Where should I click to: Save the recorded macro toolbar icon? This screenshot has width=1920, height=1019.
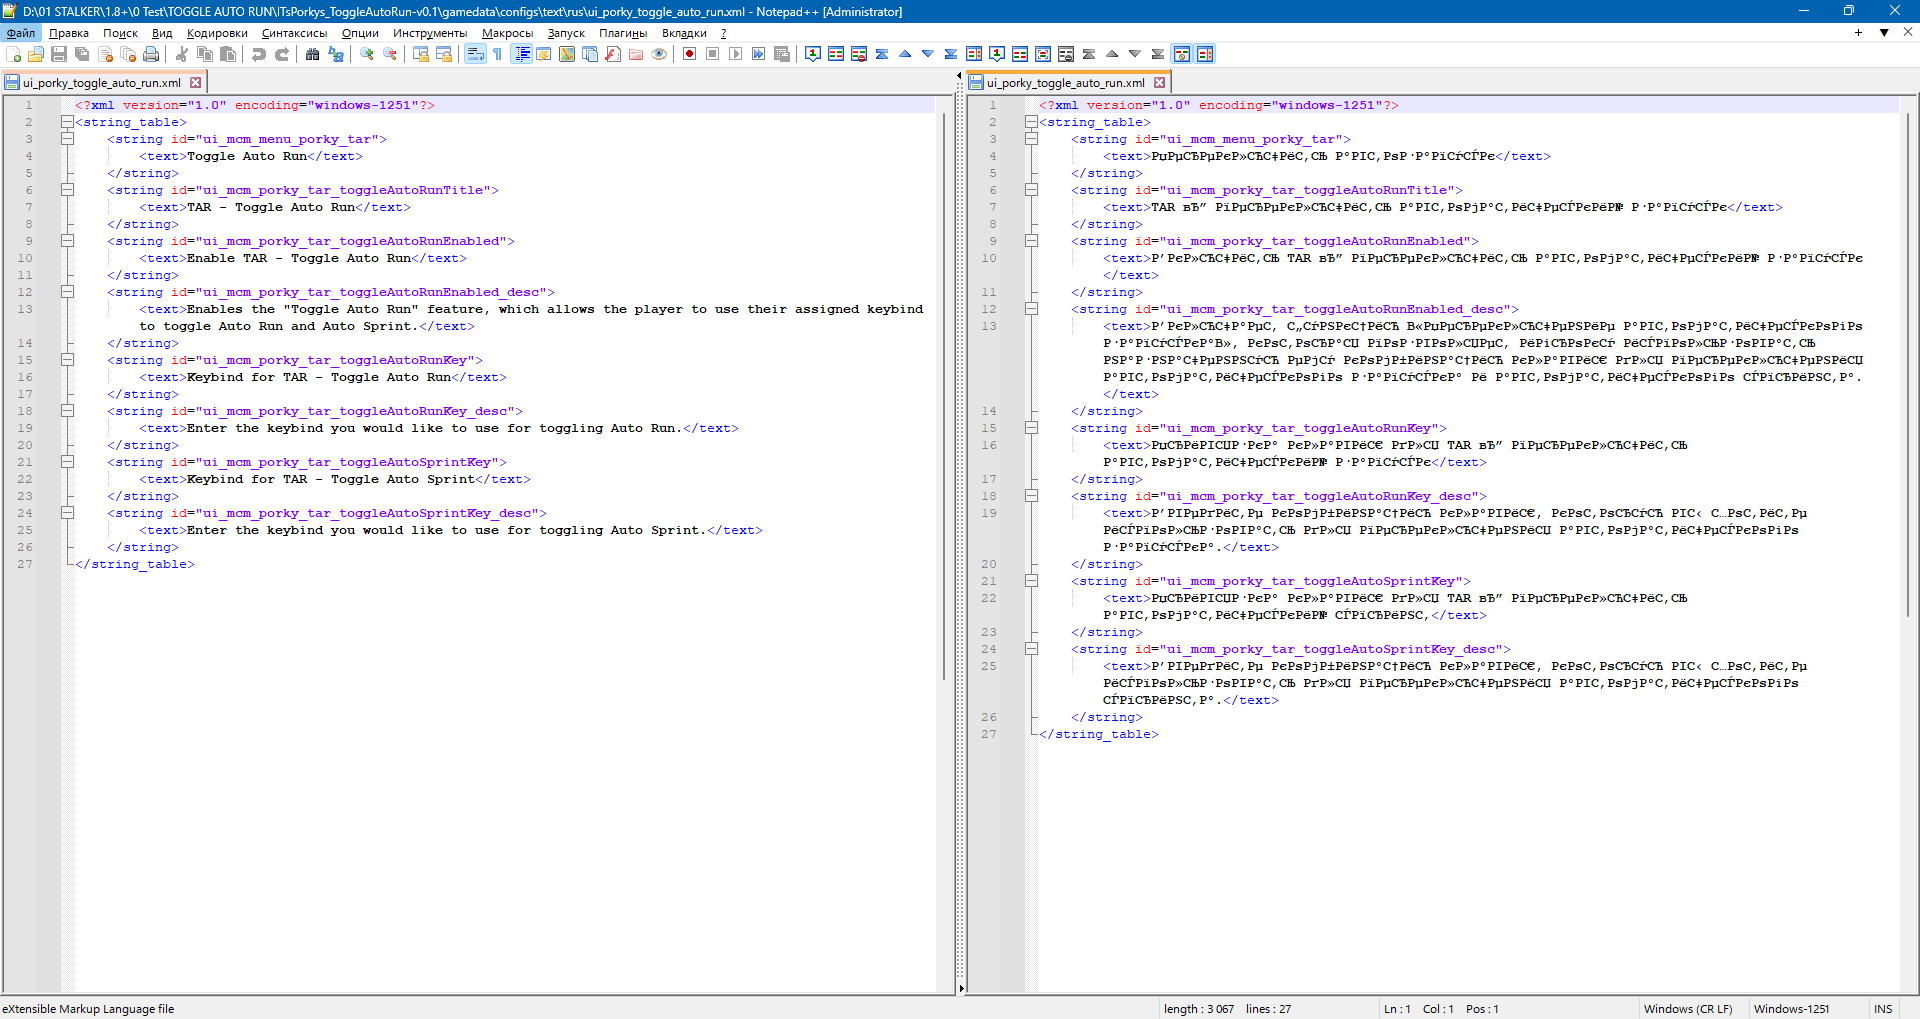[782, 54]
